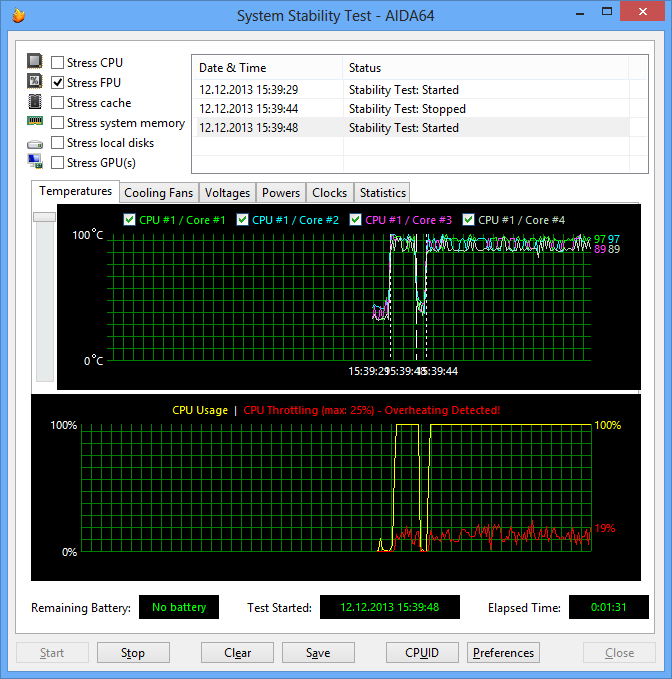Uncheck the Stress FPU checkbox
672x679 pixels.
point(57,82)
